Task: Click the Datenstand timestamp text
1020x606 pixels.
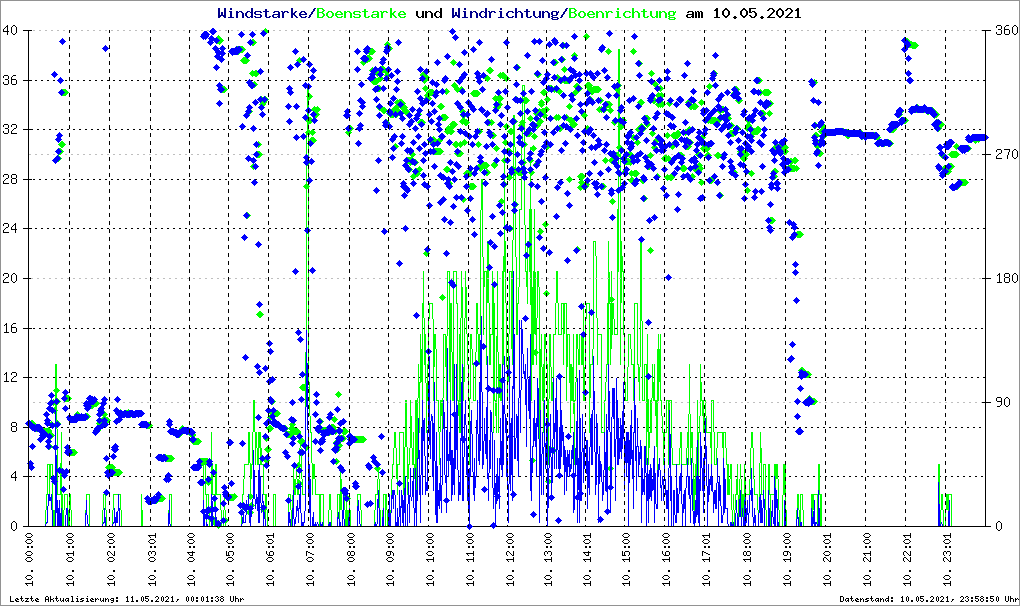Action: click(927, 599)
